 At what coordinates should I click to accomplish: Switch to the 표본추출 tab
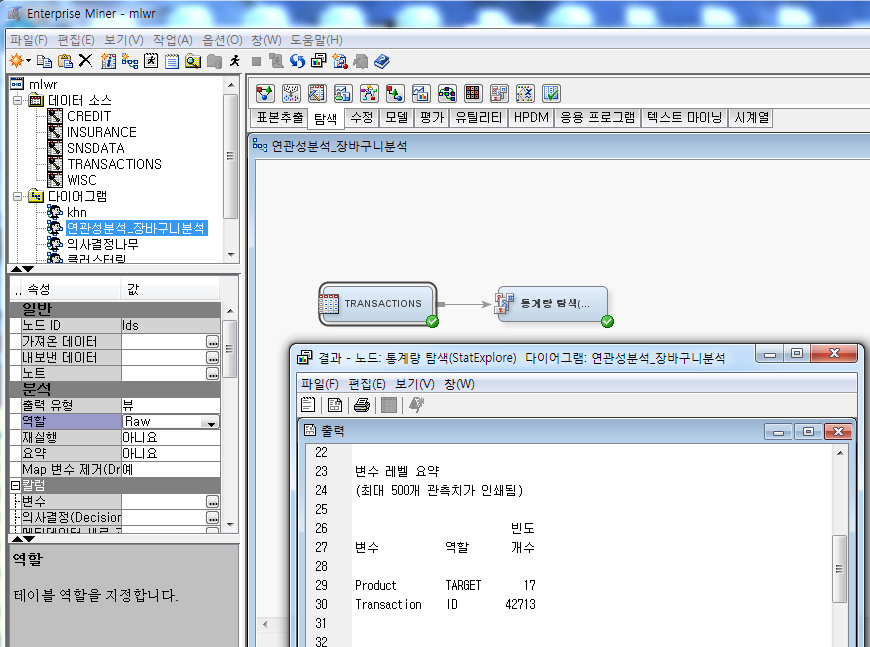point(279,118)
